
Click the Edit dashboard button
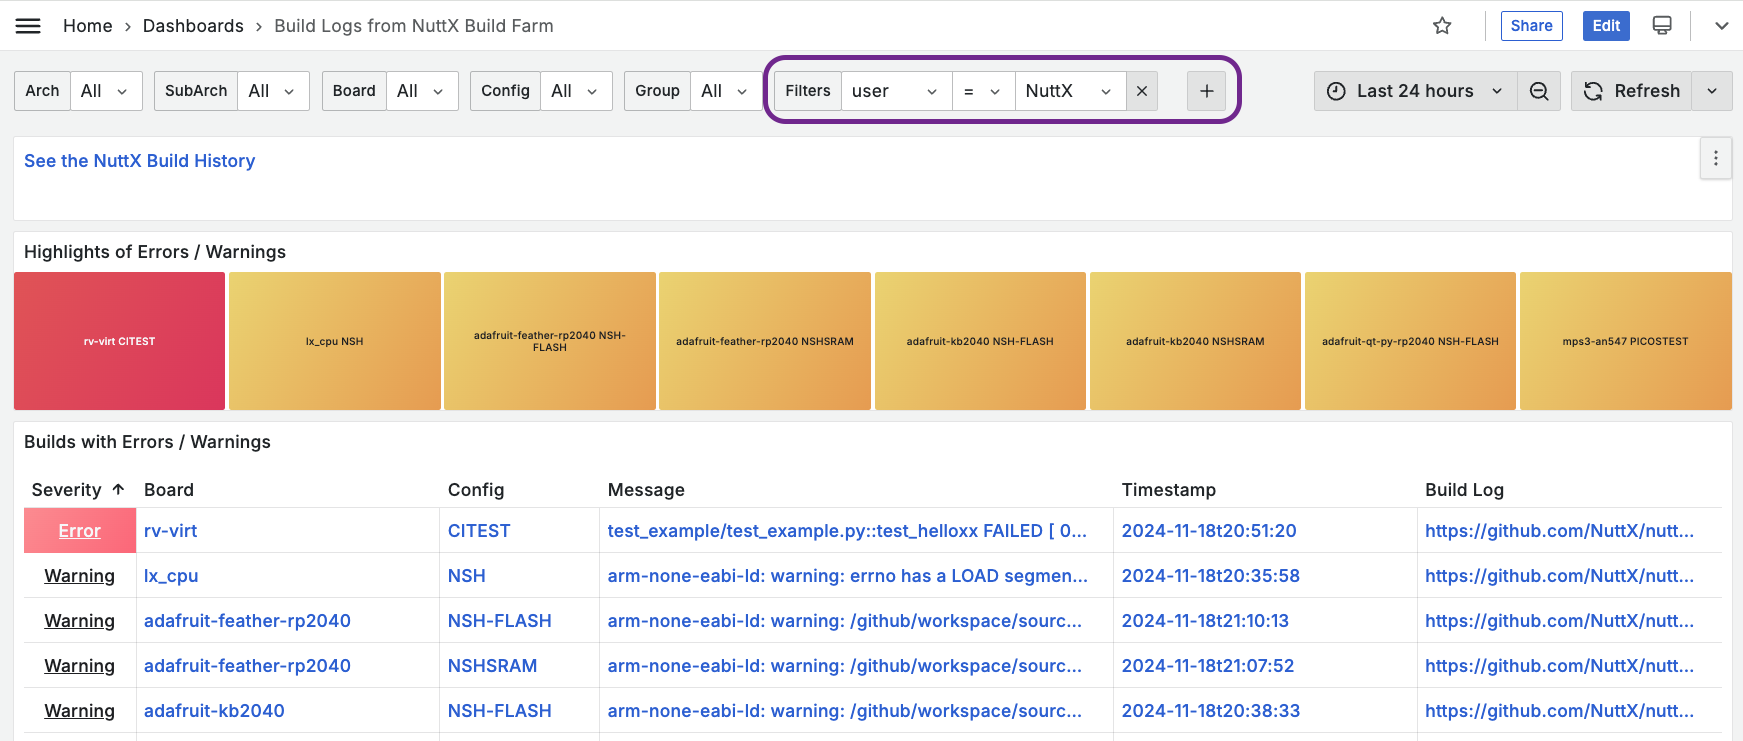[1606, 26]
